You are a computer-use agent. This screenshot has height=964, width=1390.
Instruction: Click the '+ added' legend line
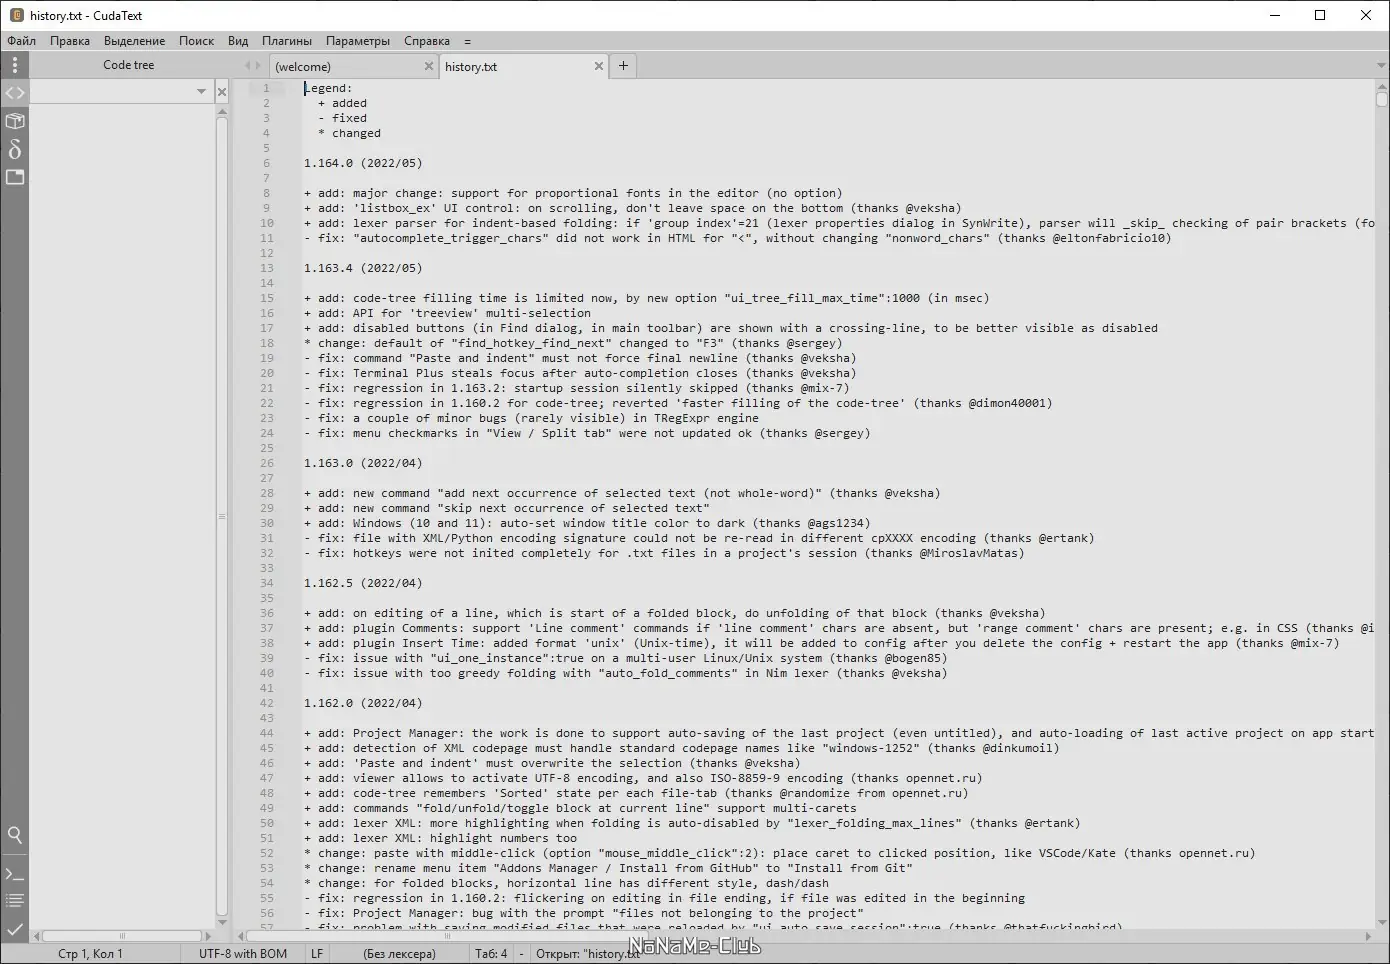pyautogui.click(x=342, y=103)
